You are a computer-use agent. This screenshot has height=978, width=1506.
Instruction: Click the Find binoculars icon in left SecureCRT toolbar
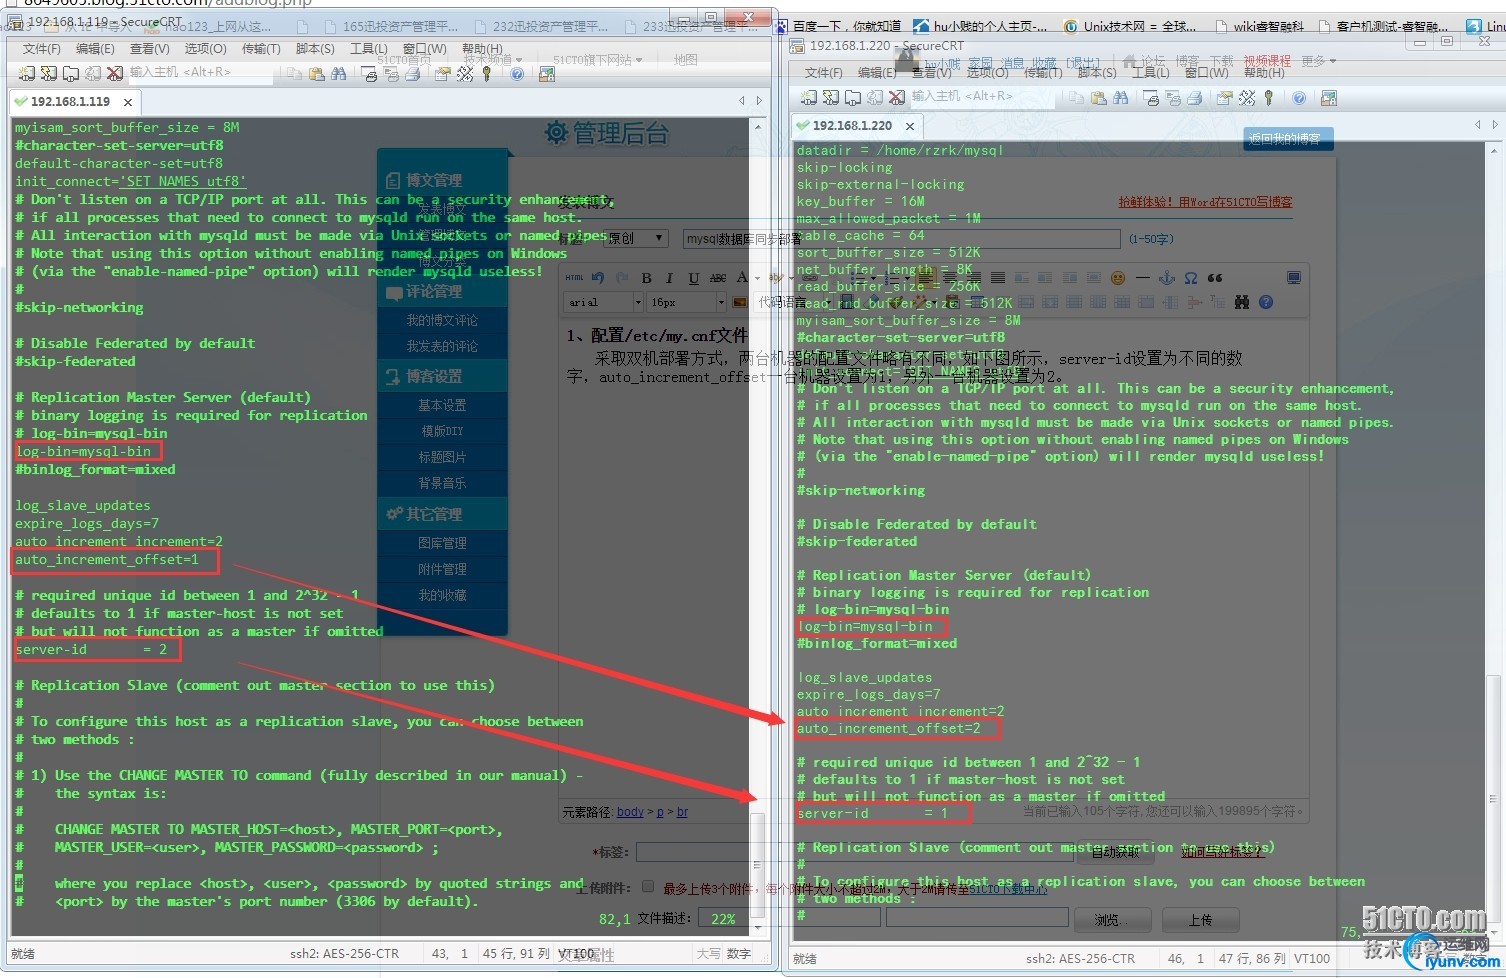point(339,74)
